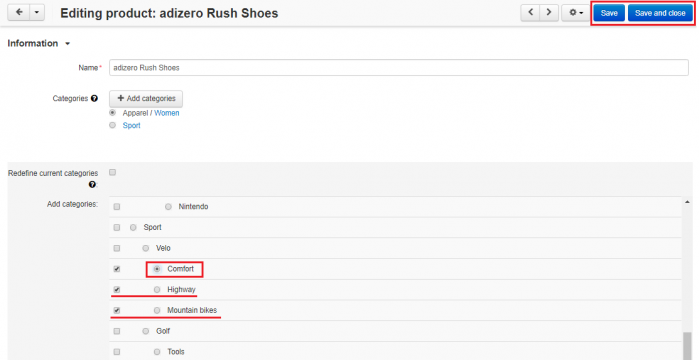Go back using the left arrow button
The image size is (700, 360).
coord(19,12)
